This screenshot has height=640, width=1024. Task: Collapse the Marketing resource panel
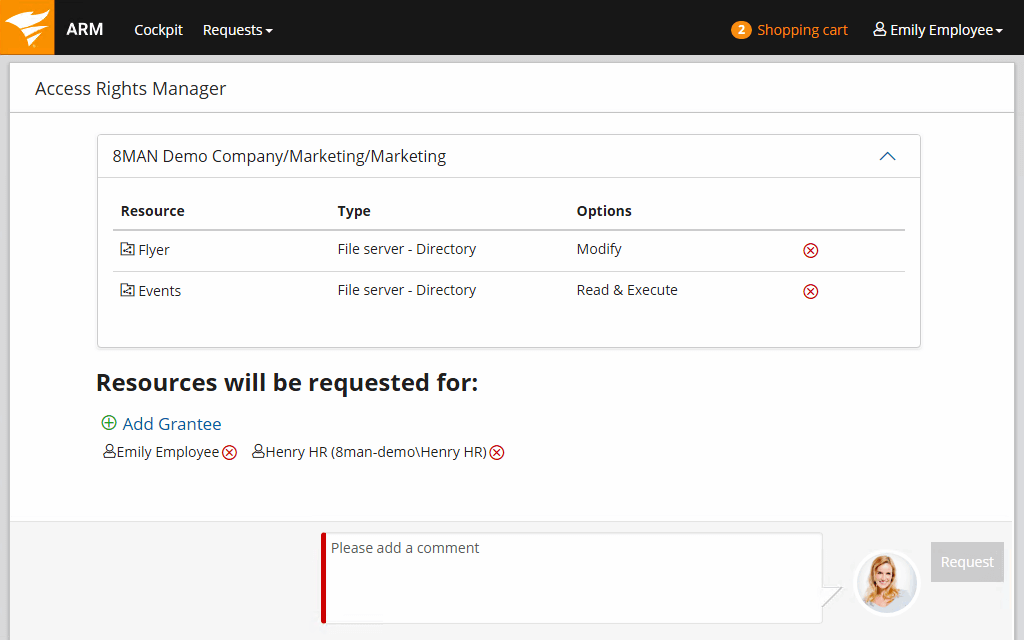pos(887,156)
